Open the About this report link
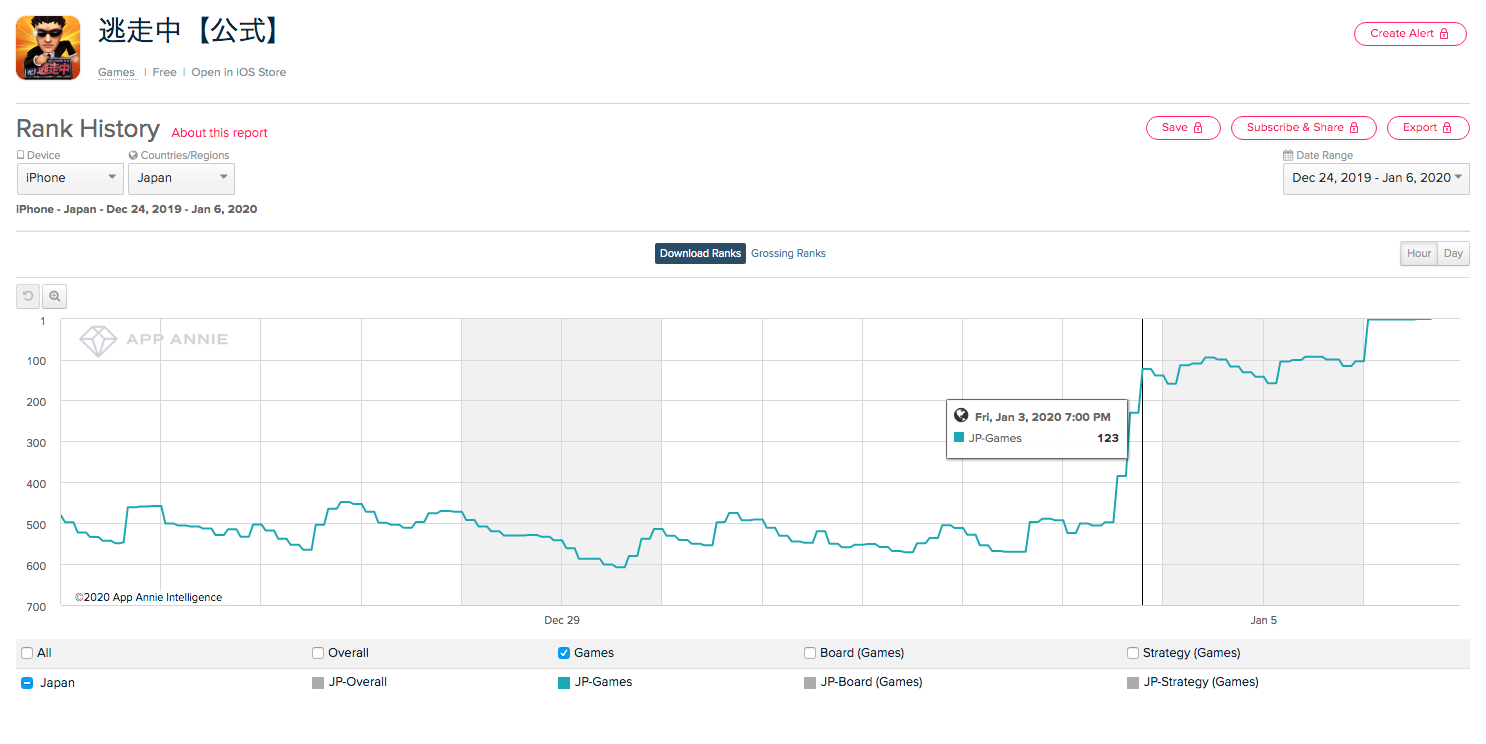Screen dimensions: 1486x744 (x=219, y=133)
